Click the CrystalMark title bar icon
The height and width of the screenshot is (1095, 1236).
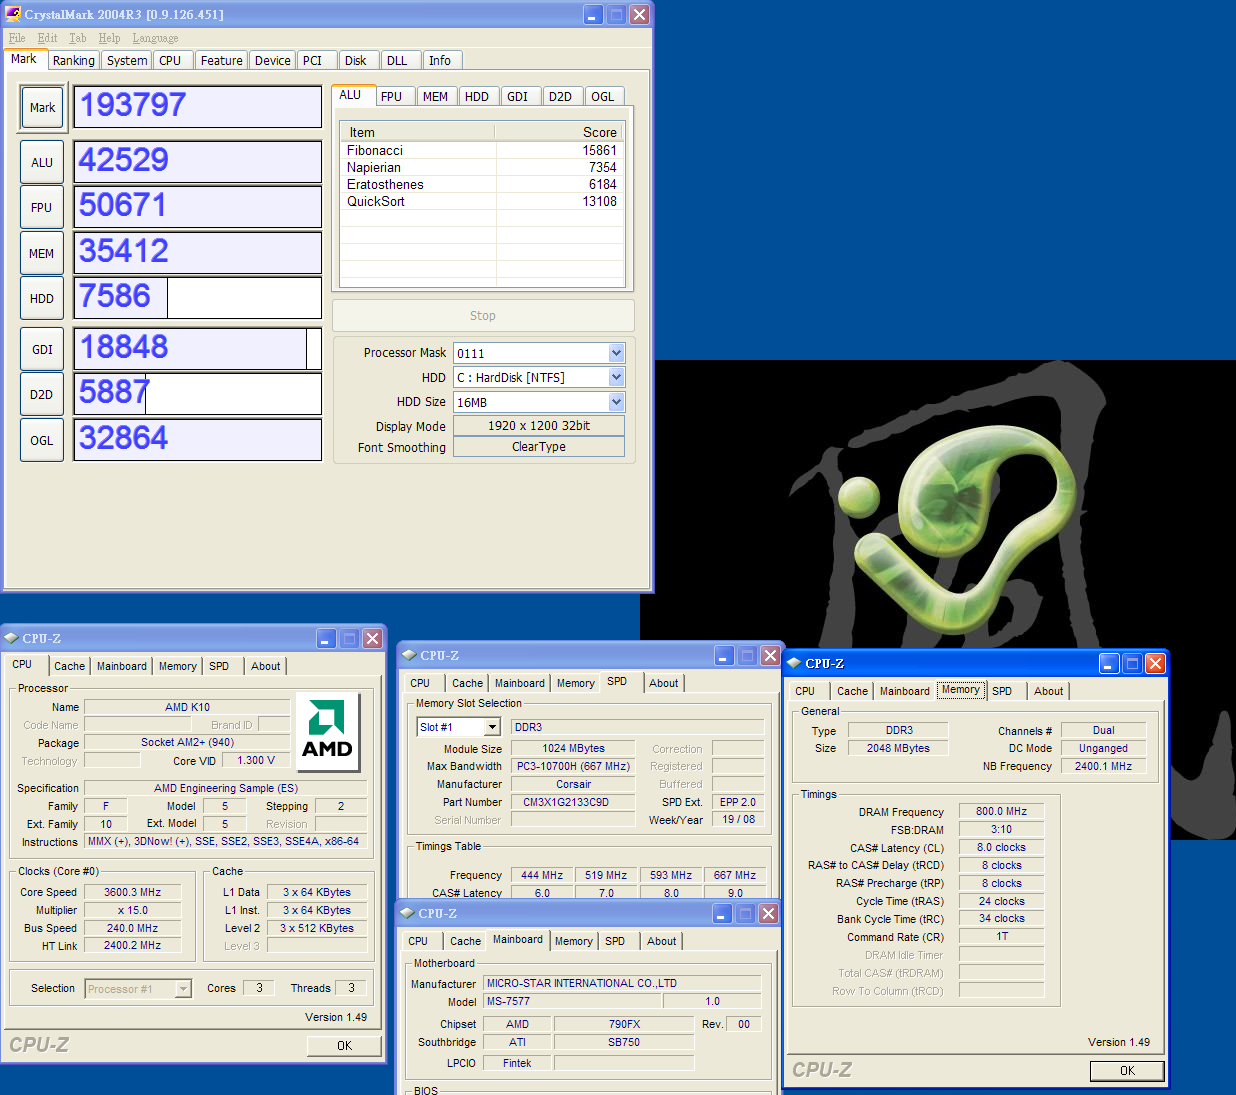(x=13, y=14)
